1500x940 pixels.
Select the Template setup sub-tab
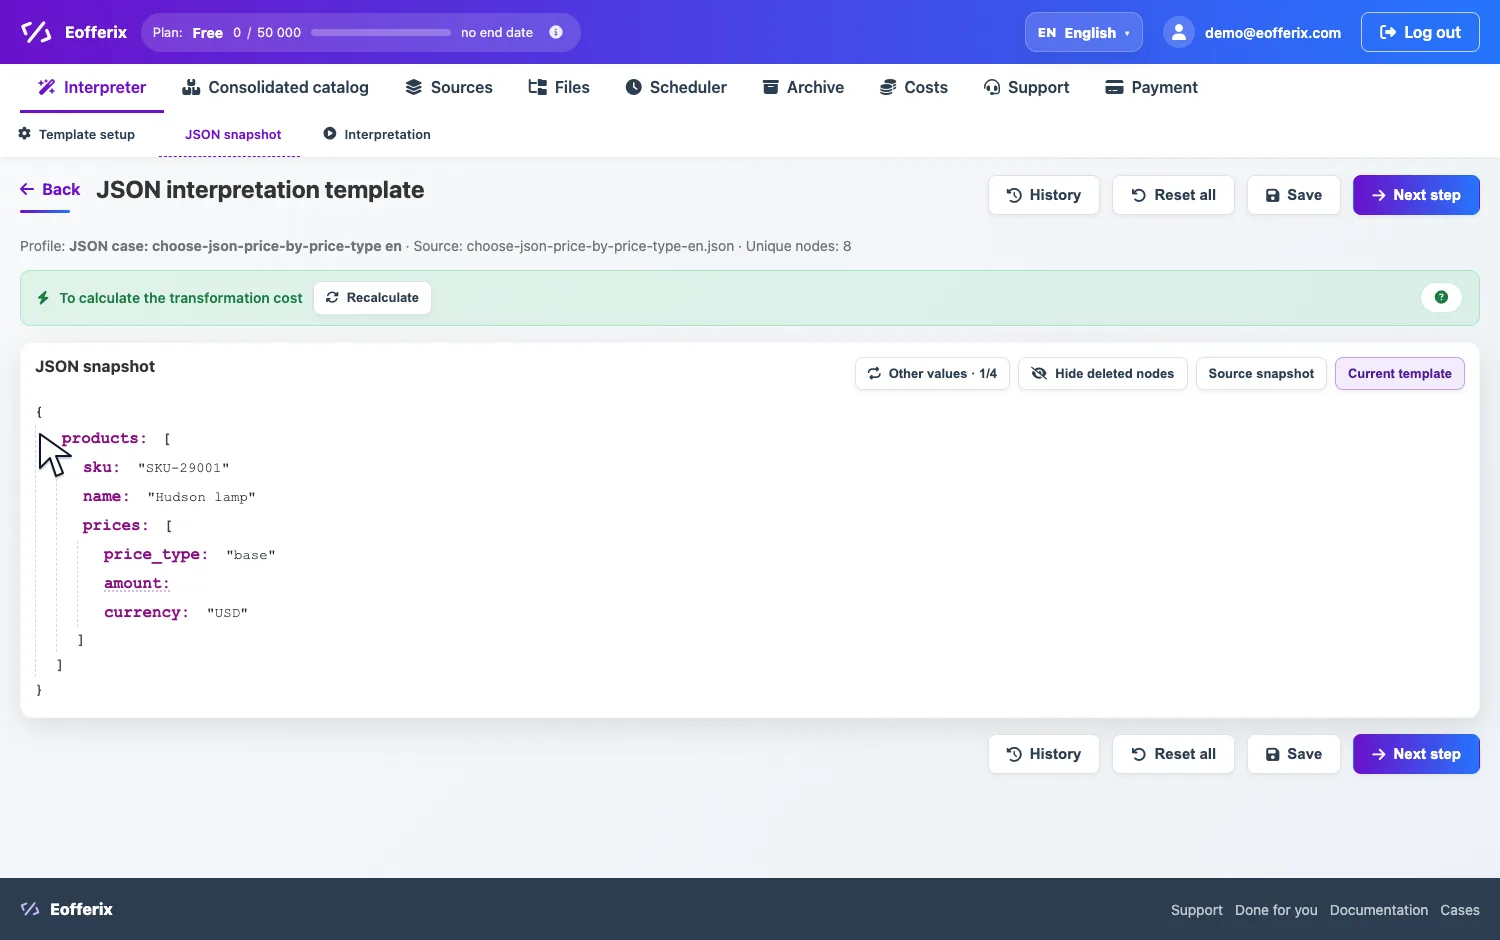tap(77, 134)
